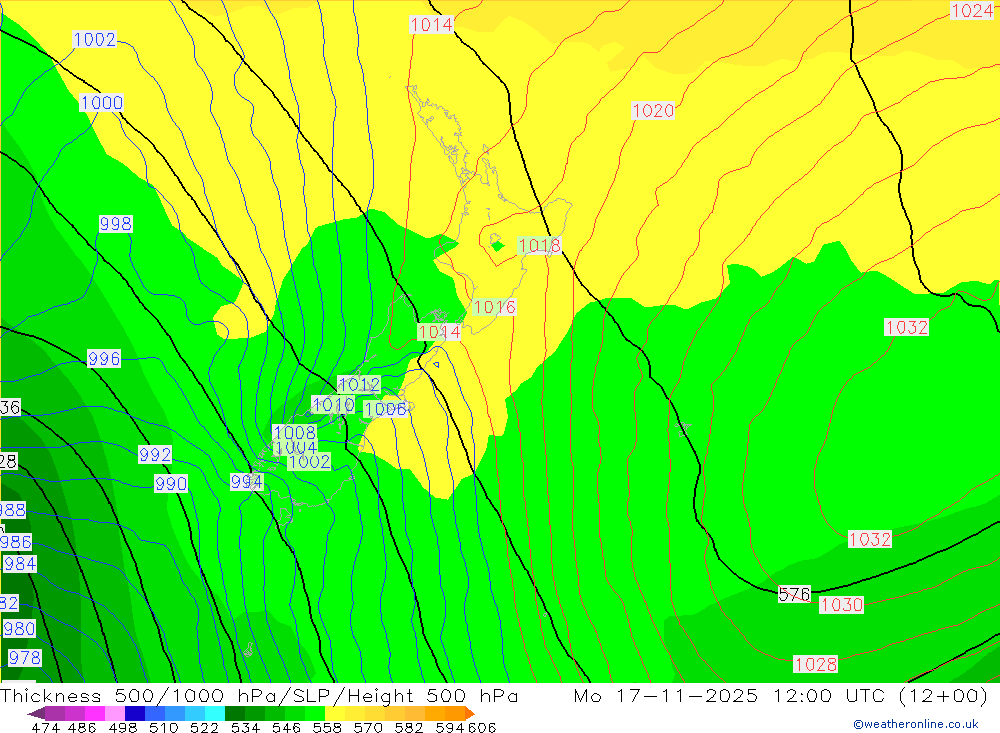
Task: Click the black 576 height contour label
Action: (794, 595)
